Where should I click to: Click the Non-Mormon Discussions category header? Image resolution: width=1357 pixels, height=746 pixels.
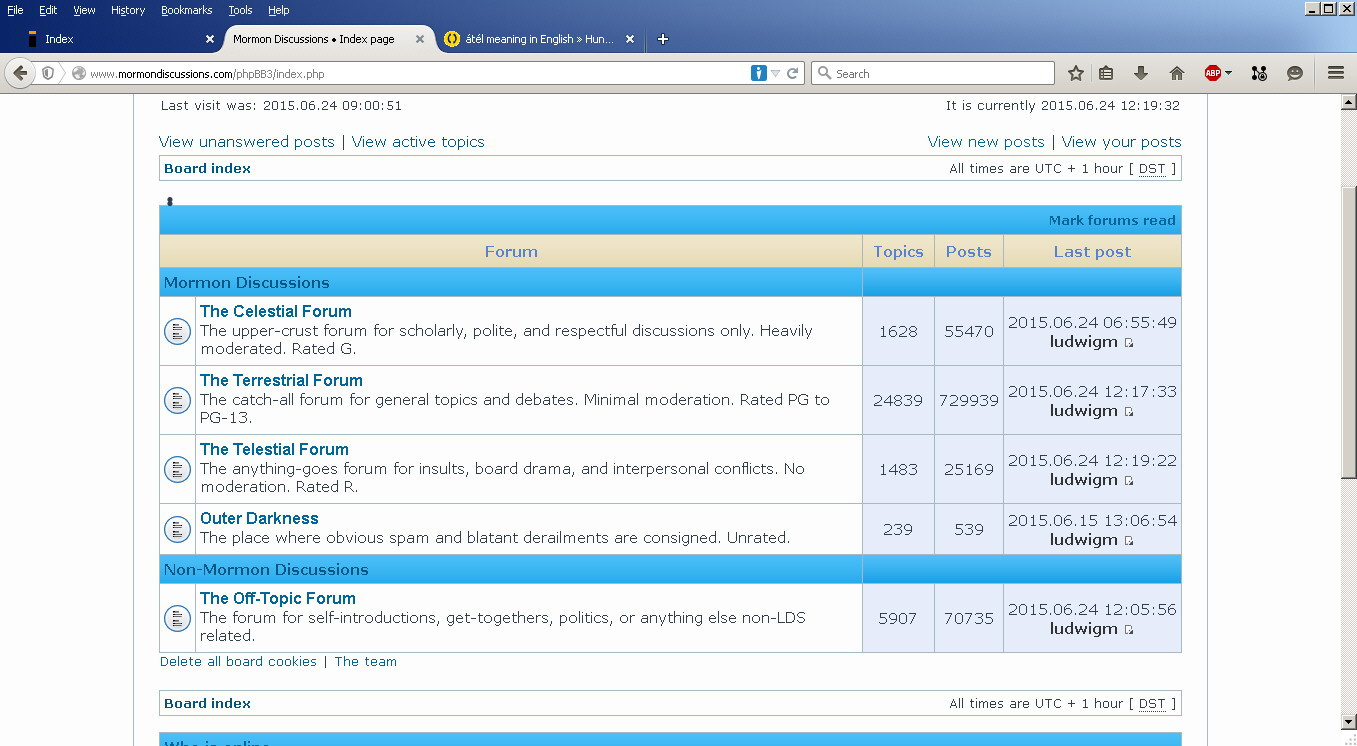[x=266, y=569]
